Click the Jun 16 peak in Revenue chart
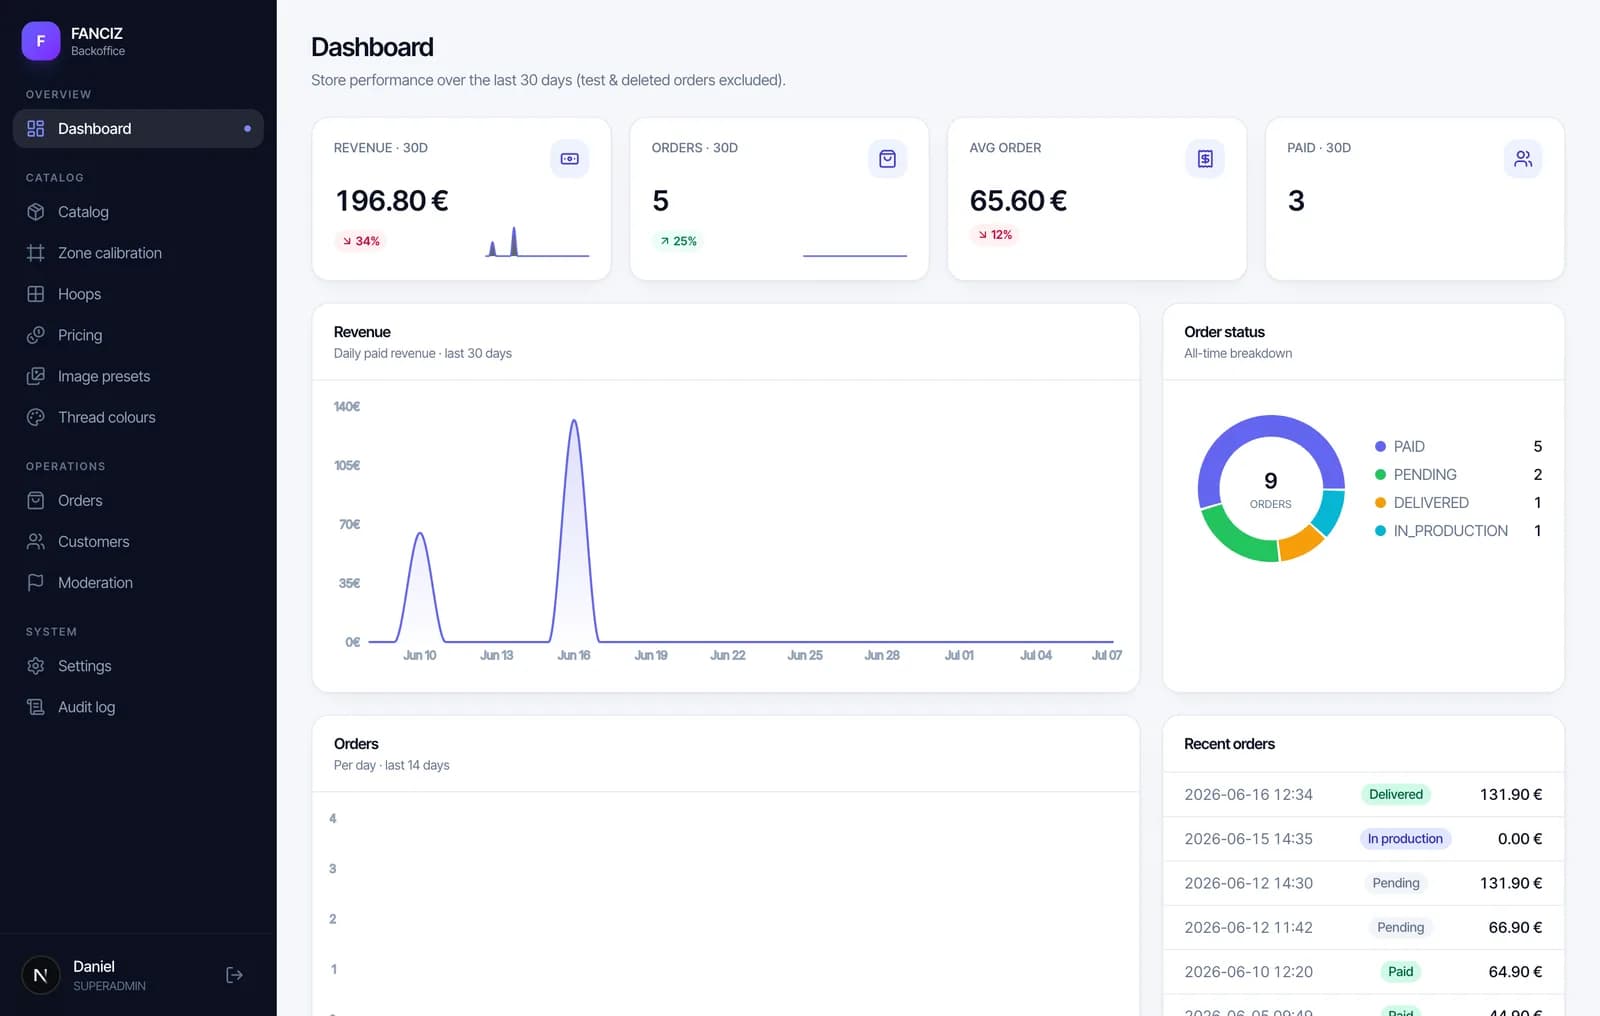 [574, 421]
